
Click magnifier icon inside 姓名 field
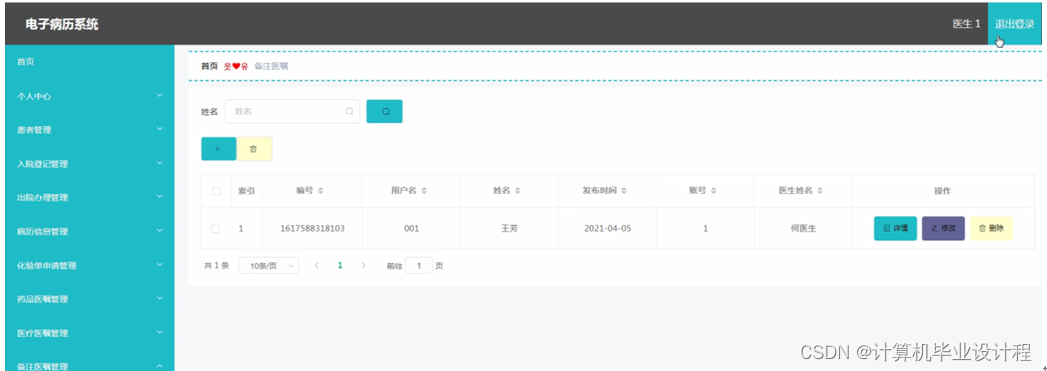pyautogui.click(x=349, y=111)
